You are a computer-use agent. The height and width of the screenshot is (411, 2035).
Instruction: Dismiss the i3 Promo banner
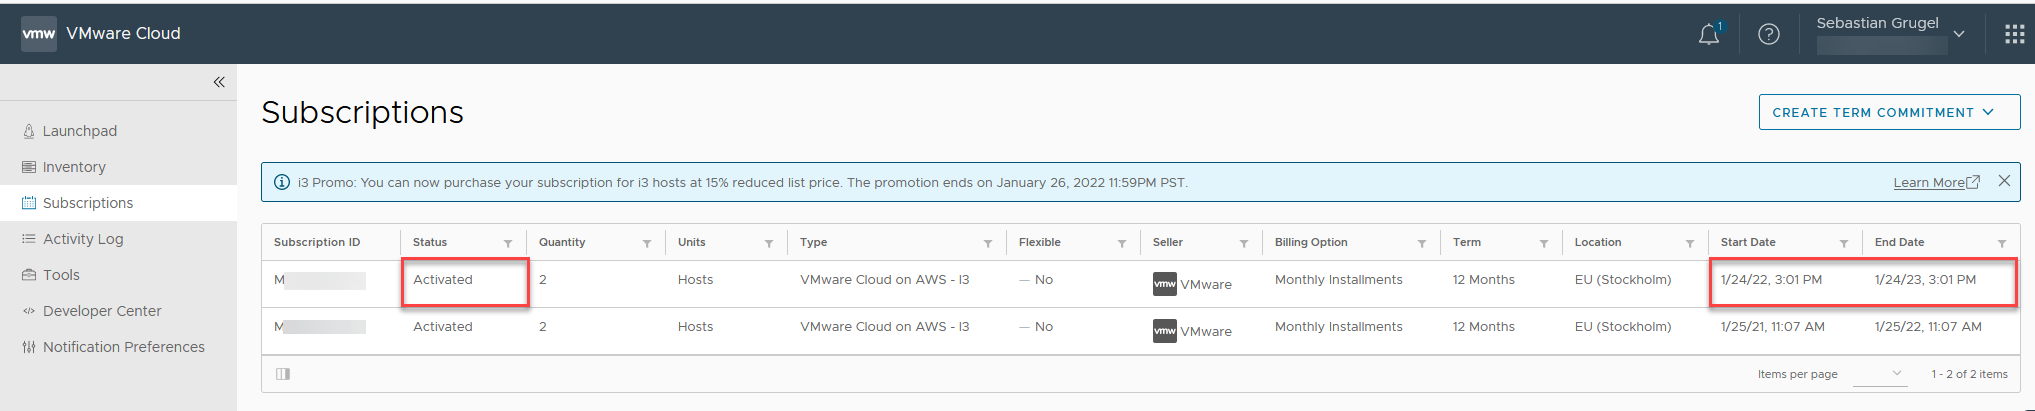2004,181
